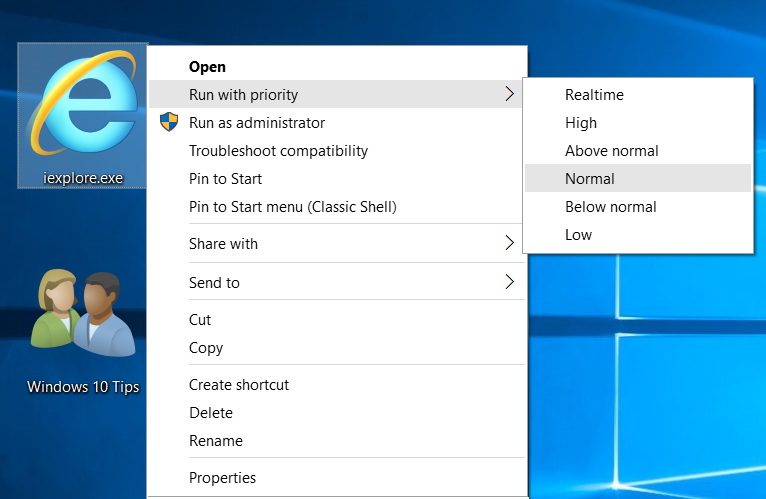Image resolution: width=766 pixels, height=499 pixels.
Task: Select Create shortcut
Action: (x=337, y=385)
